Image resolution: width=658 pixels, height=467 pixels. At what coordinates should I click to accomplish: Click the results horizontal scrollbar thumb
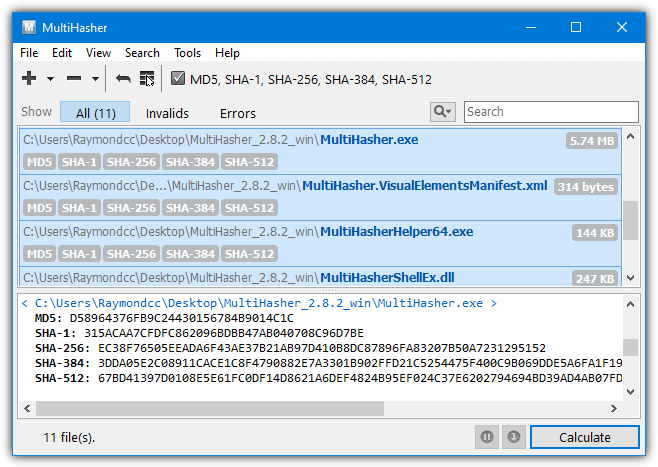pyautogui.click(x=210, y=408)
